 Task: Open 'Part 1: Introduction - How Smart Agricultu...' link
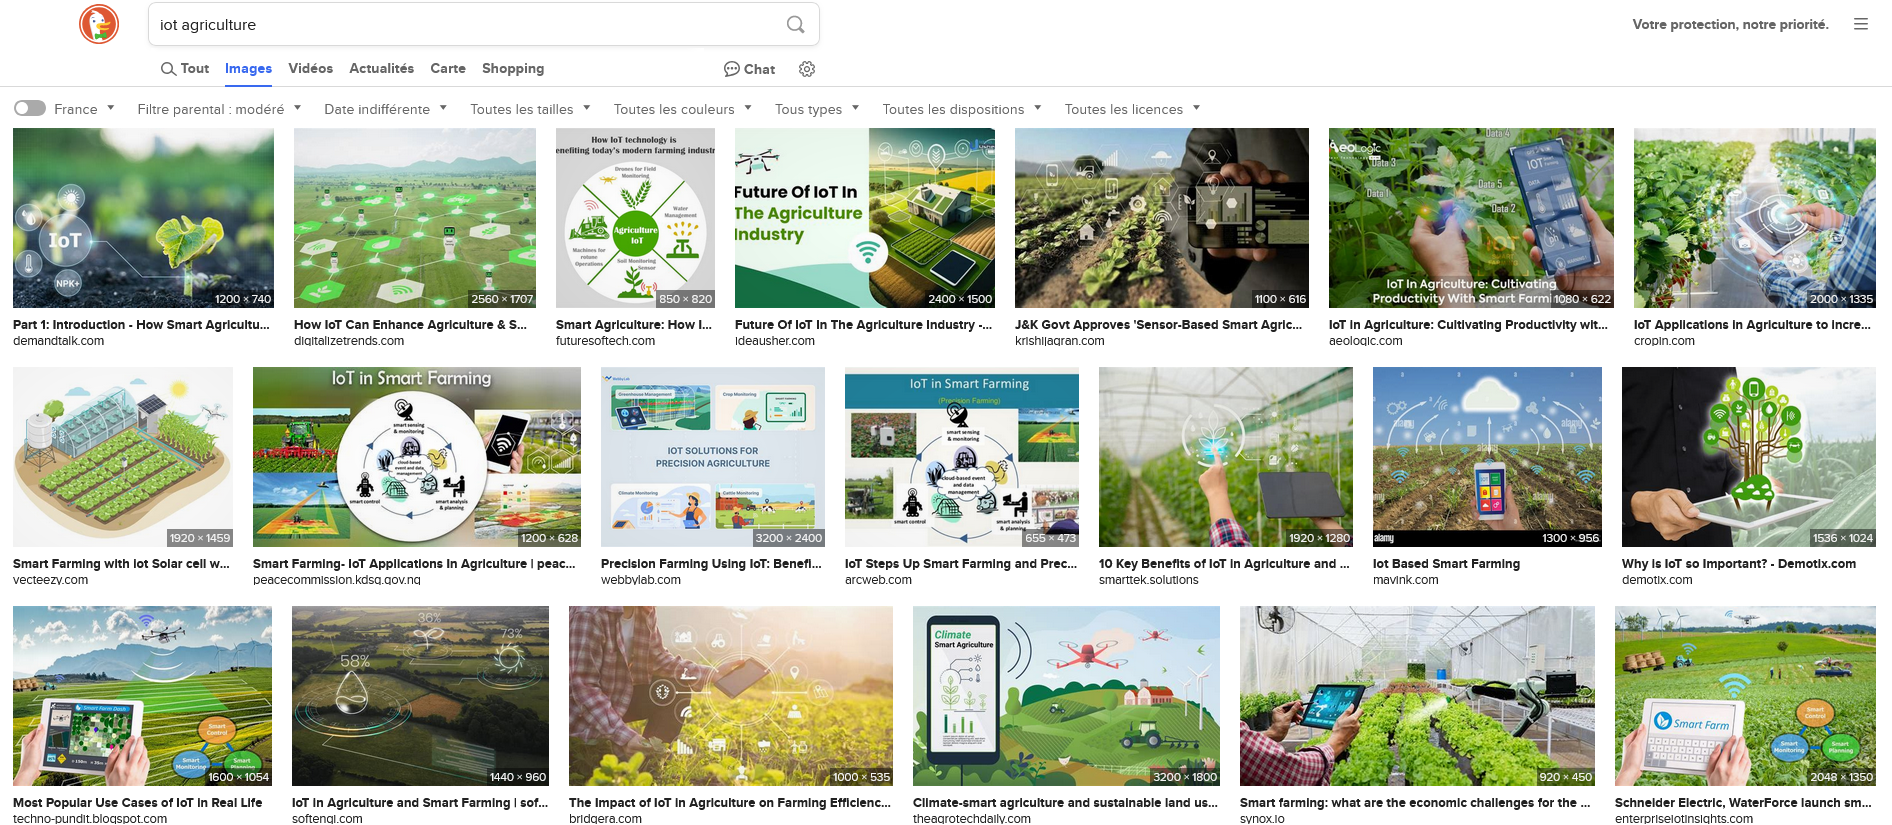coord(141,325)
